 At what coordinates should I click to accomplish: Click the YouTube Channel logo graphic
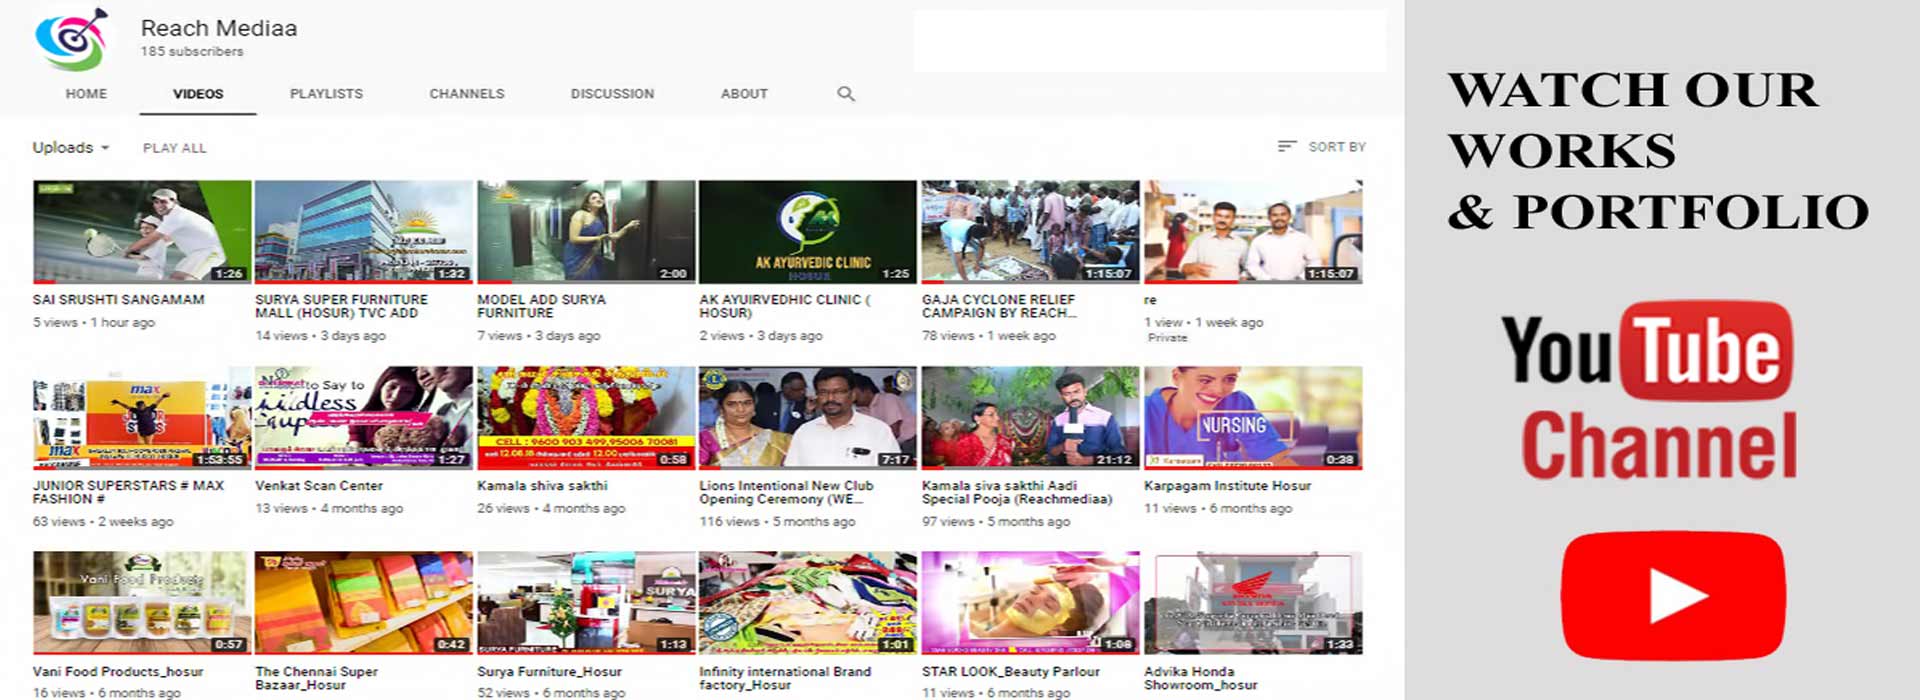(1650, 392)
